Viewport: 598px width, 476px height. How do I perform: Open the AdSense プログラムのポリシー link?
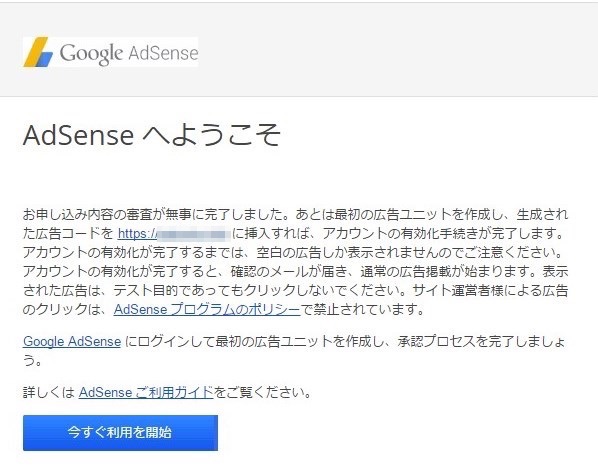(x=207, y=309)
